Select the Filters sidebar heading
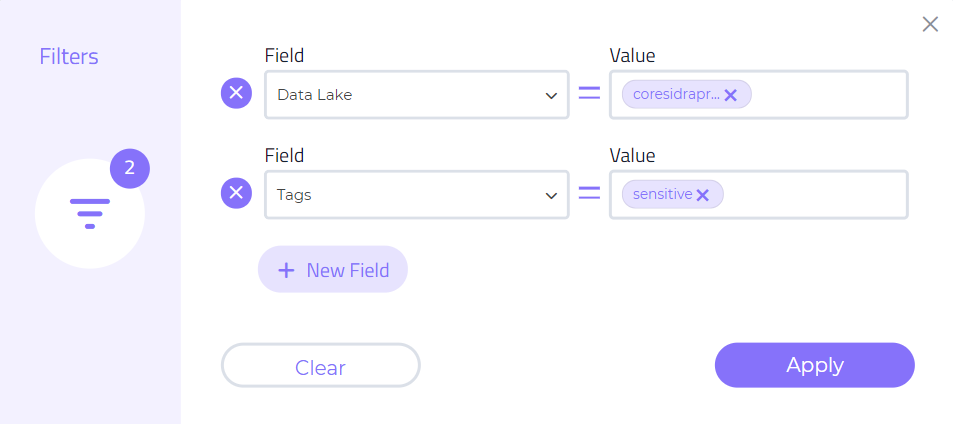 [x=69, y=56]
